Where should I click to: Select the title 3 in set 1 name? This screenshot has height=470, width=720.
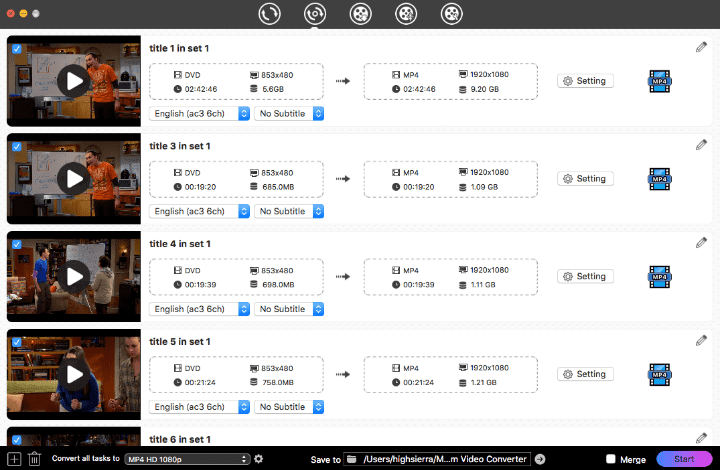tap(180, 146)
